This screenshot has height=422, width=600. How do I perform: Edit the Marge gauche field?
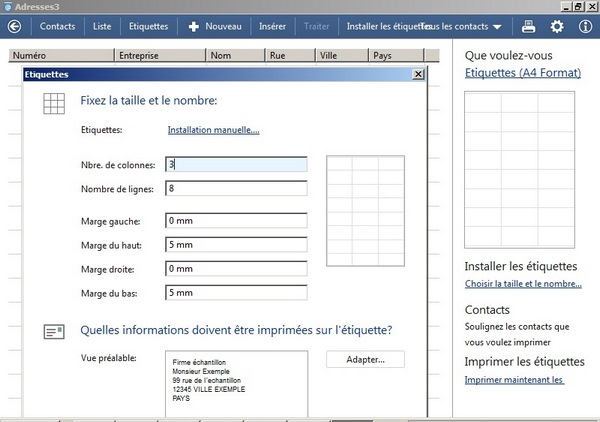tap(236, 221)
